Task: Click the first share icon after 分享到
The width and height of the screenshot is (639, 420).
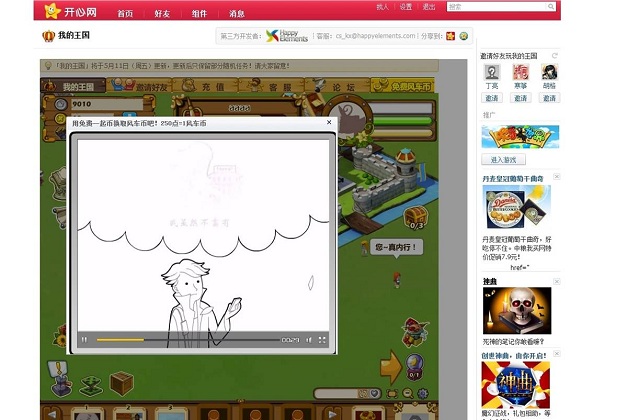Action: 450,36
